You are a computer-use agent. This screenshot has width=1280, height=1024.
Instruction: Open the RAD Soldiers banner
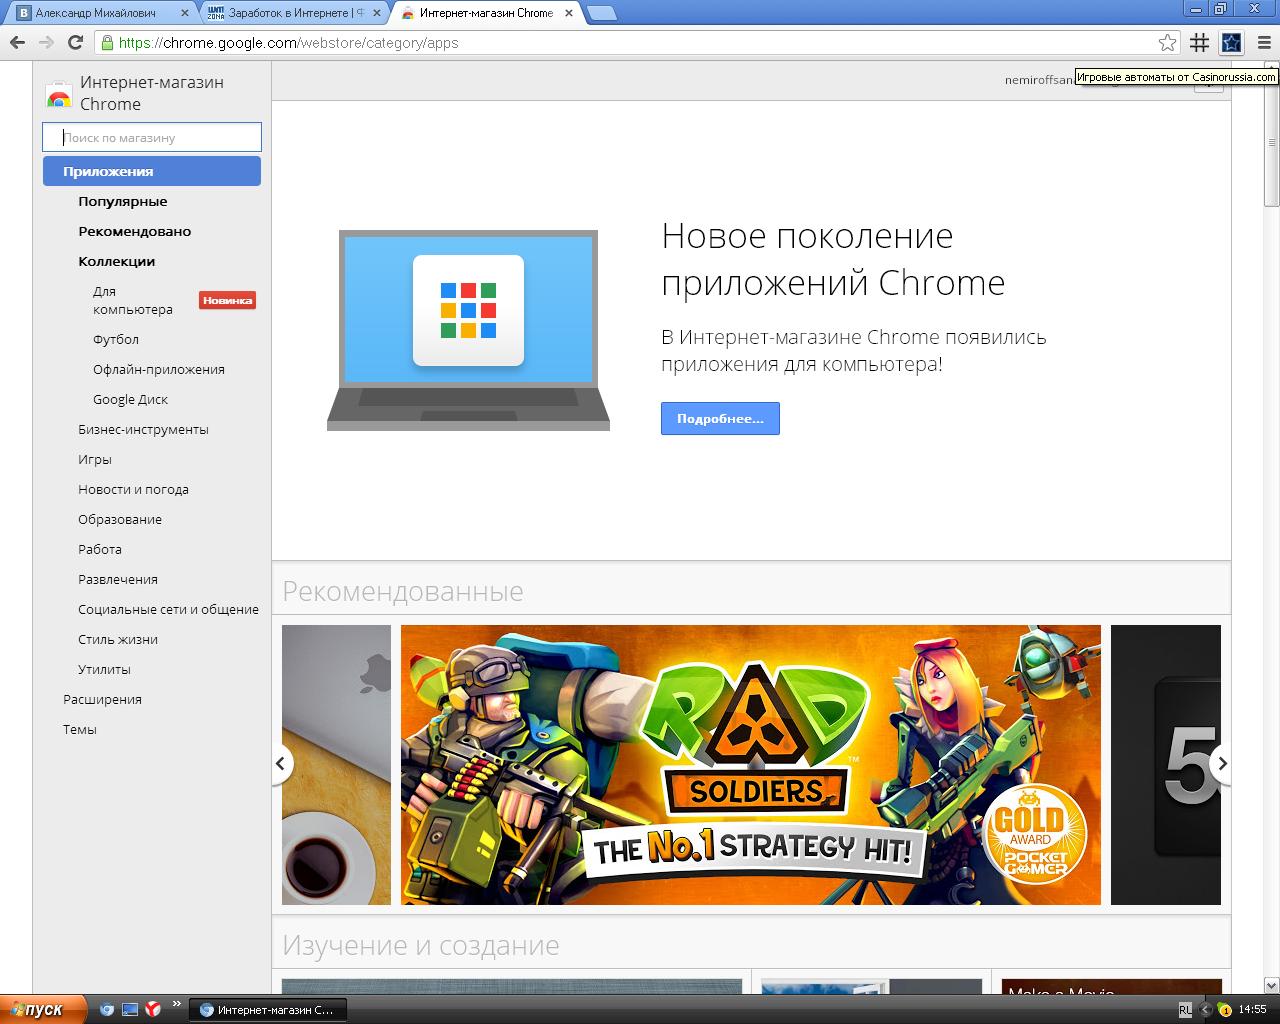tap(750, 765)
